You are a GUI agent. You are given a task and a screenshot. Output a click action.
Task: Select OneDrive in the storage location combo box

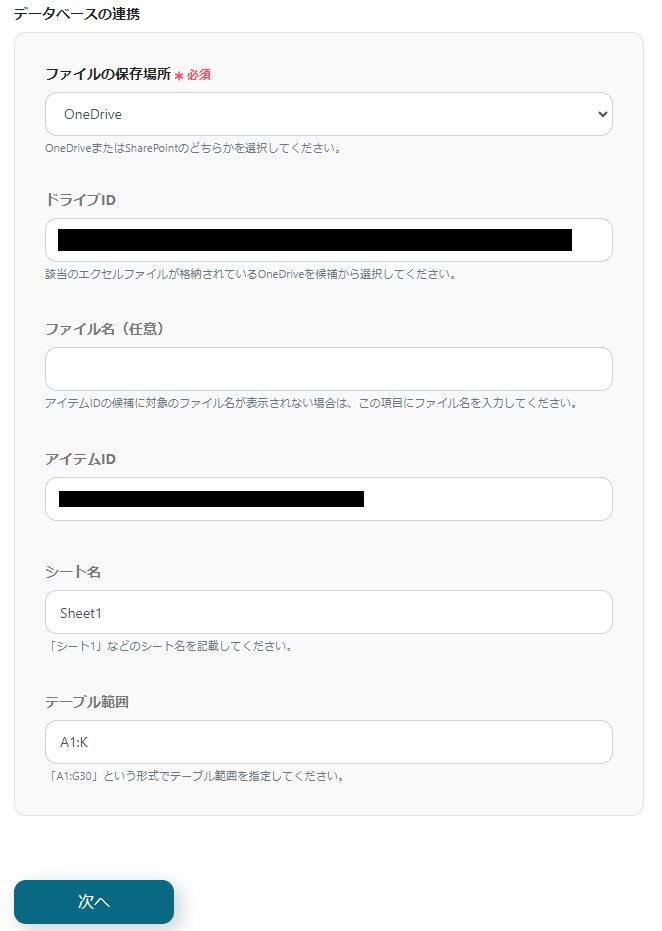[x=328, y=114]
